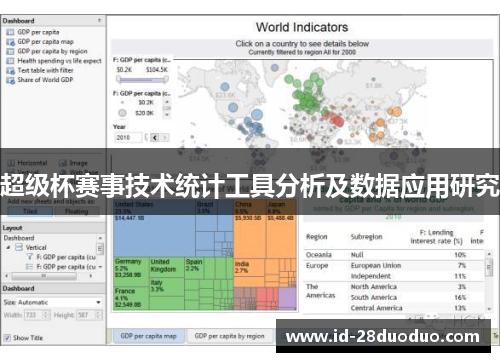Click Layout tree scroll up arrow
500x362 pixels.
pos(100,238)
